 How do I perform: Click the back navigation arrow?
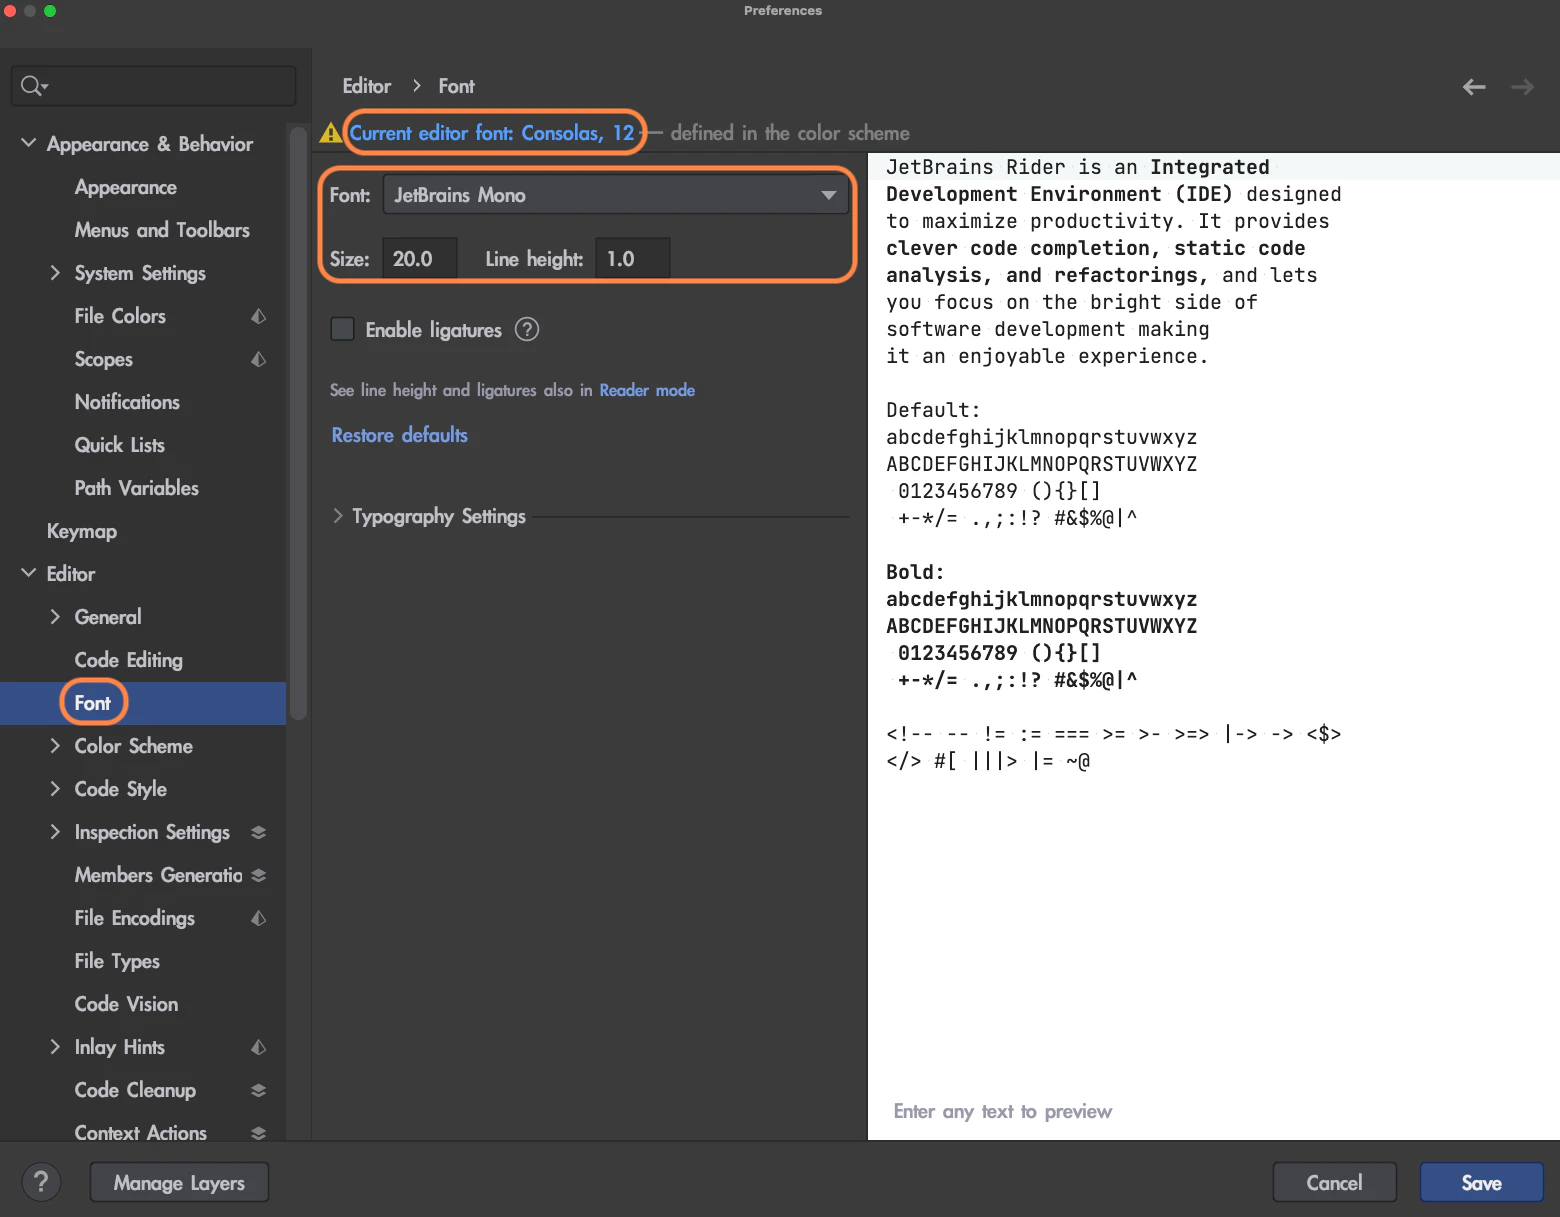[1473, 87]
